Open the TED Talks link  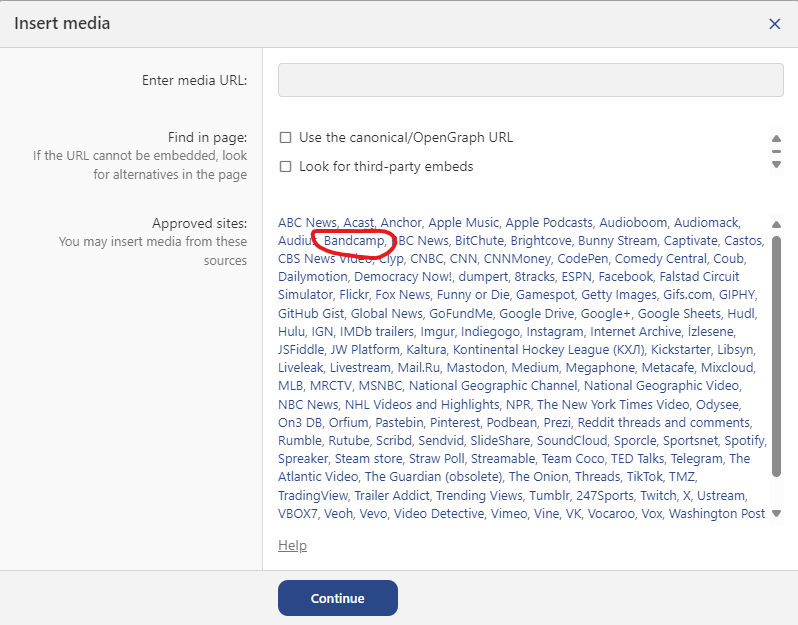(x=637, y=459)
